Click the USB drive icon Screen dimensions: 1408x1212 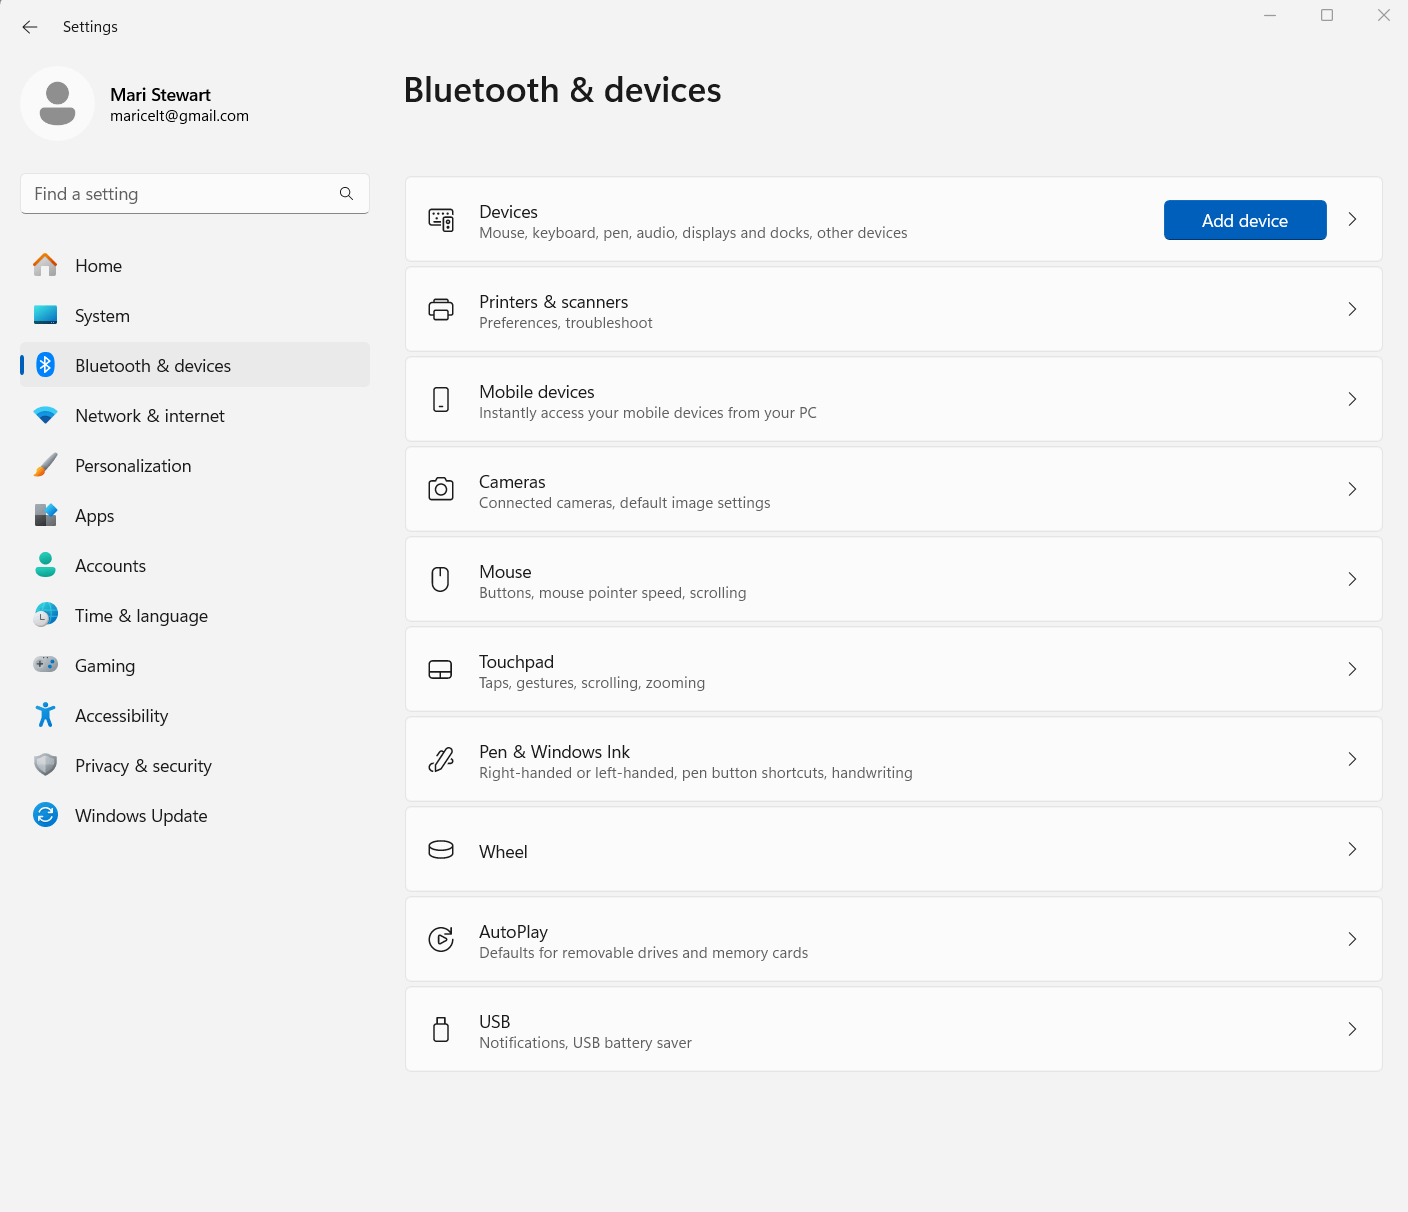tap(441, 1029)
